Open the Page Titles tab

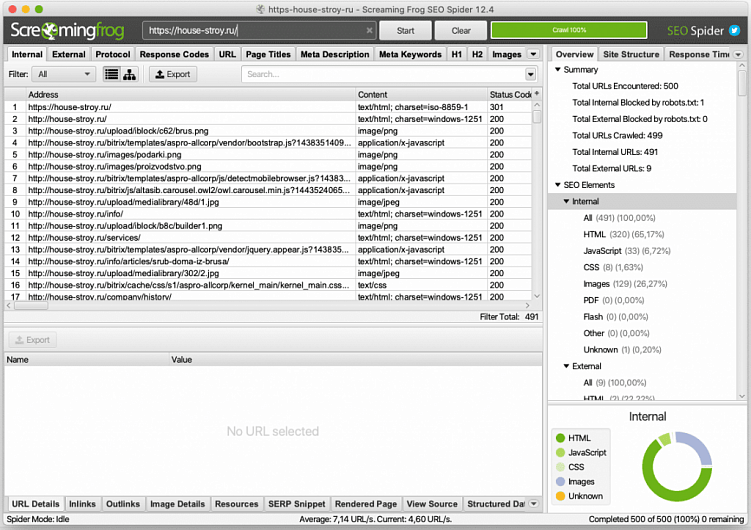point(268,55)
